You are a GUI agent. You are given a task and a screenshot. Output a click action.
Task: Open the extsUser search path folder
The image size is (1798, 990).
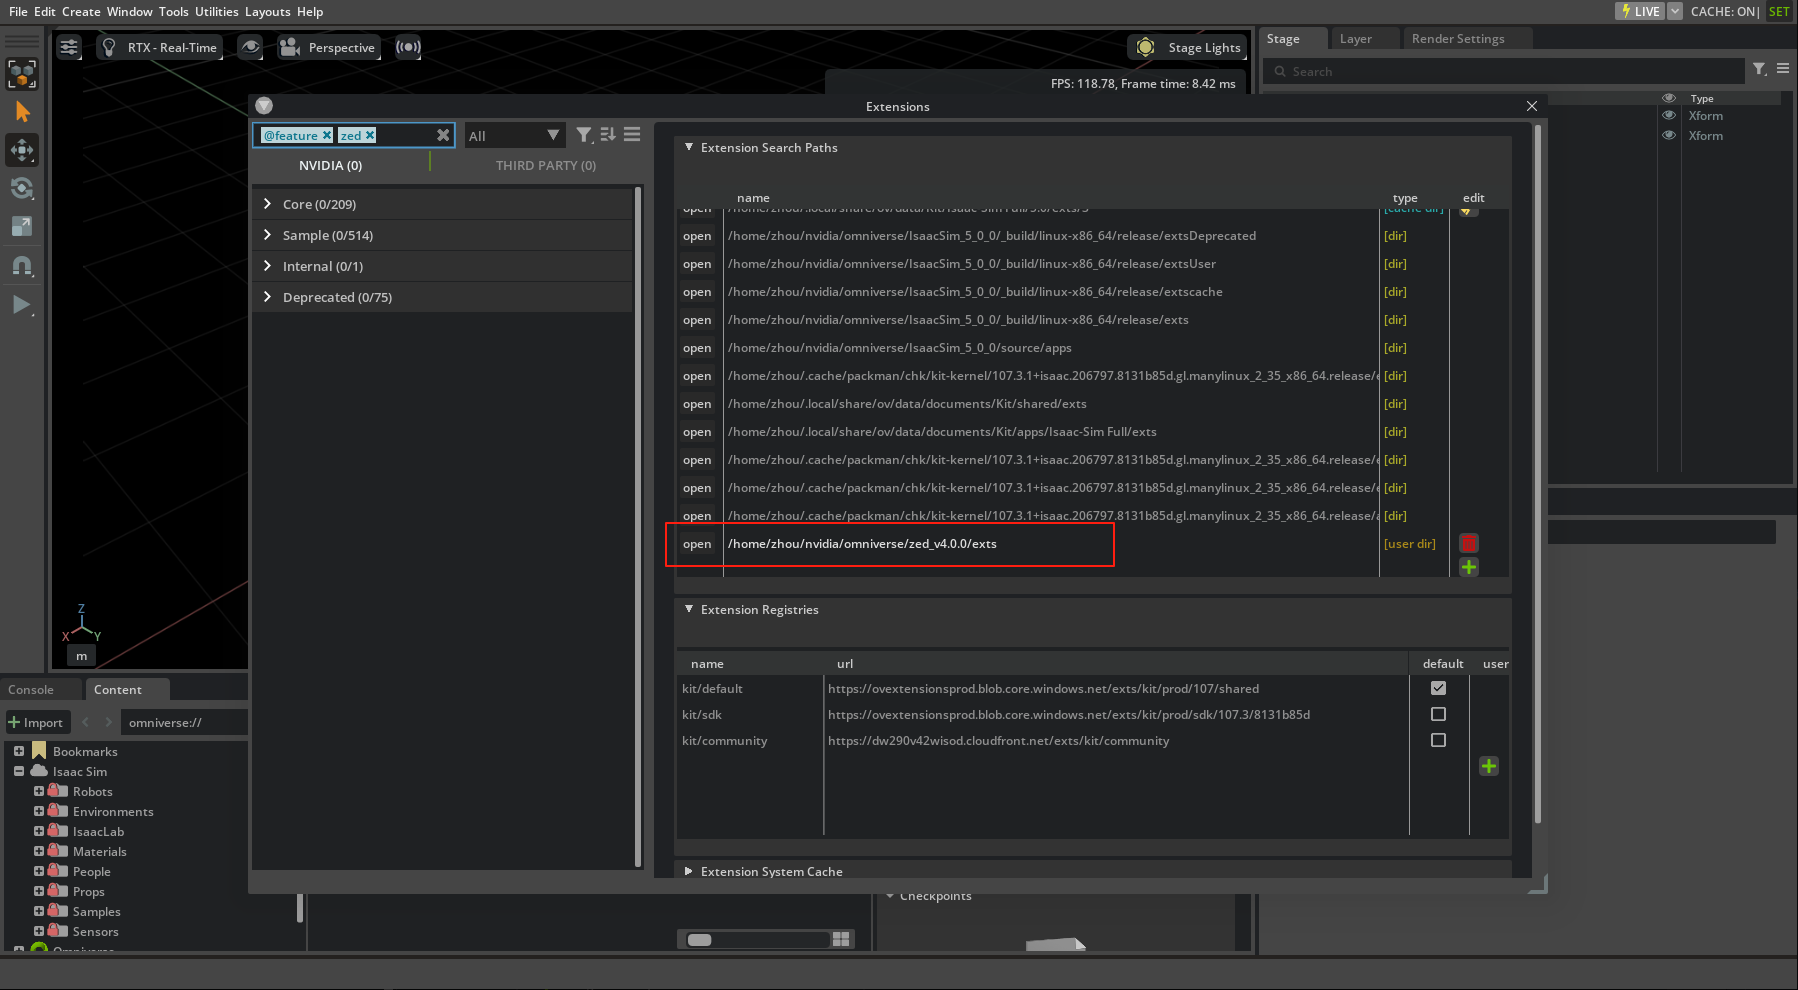697,264
